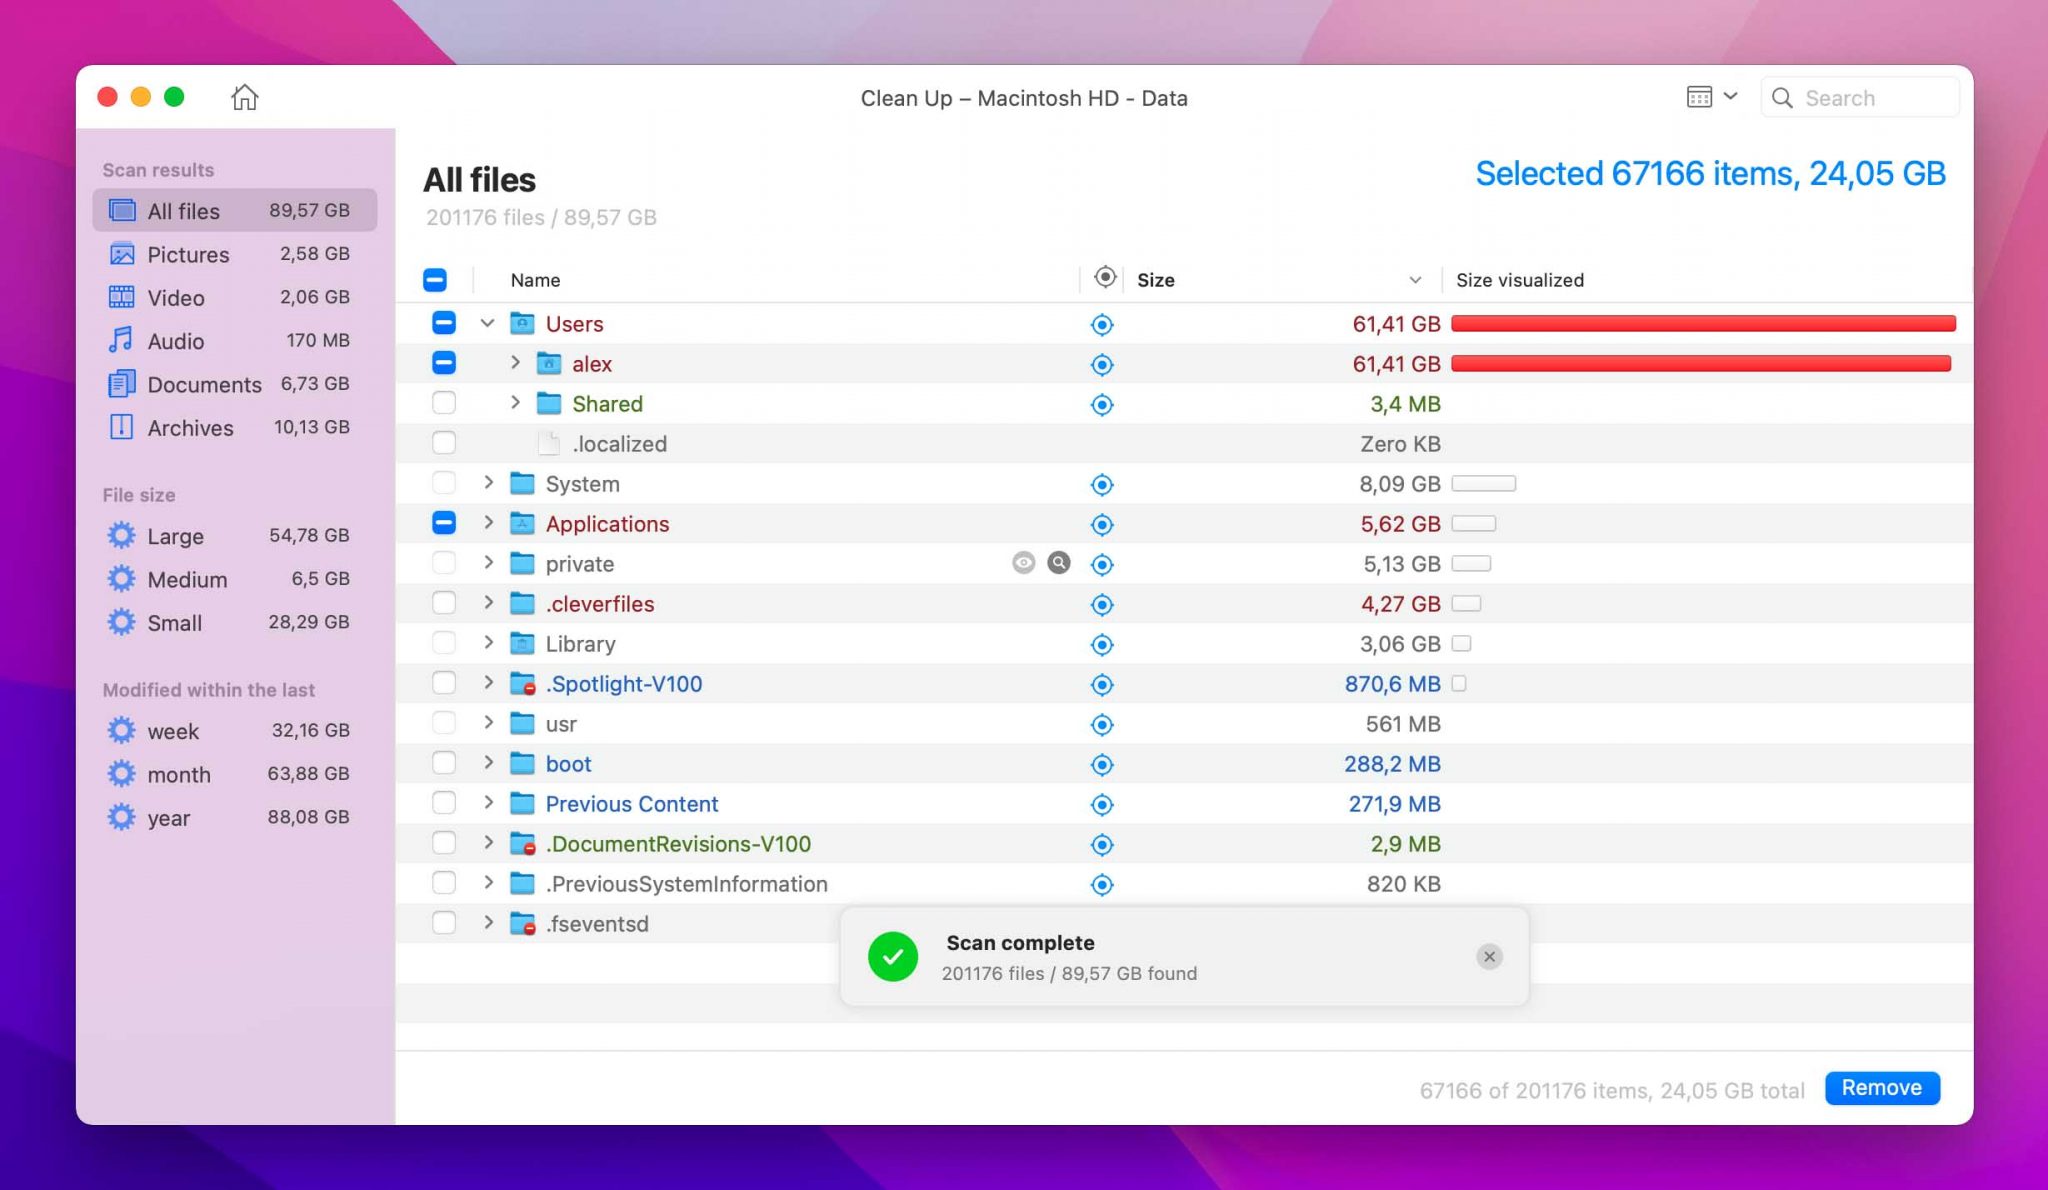Click target icon for private row
This screenshot has width=2048, height=1190.
point(1101,564)
